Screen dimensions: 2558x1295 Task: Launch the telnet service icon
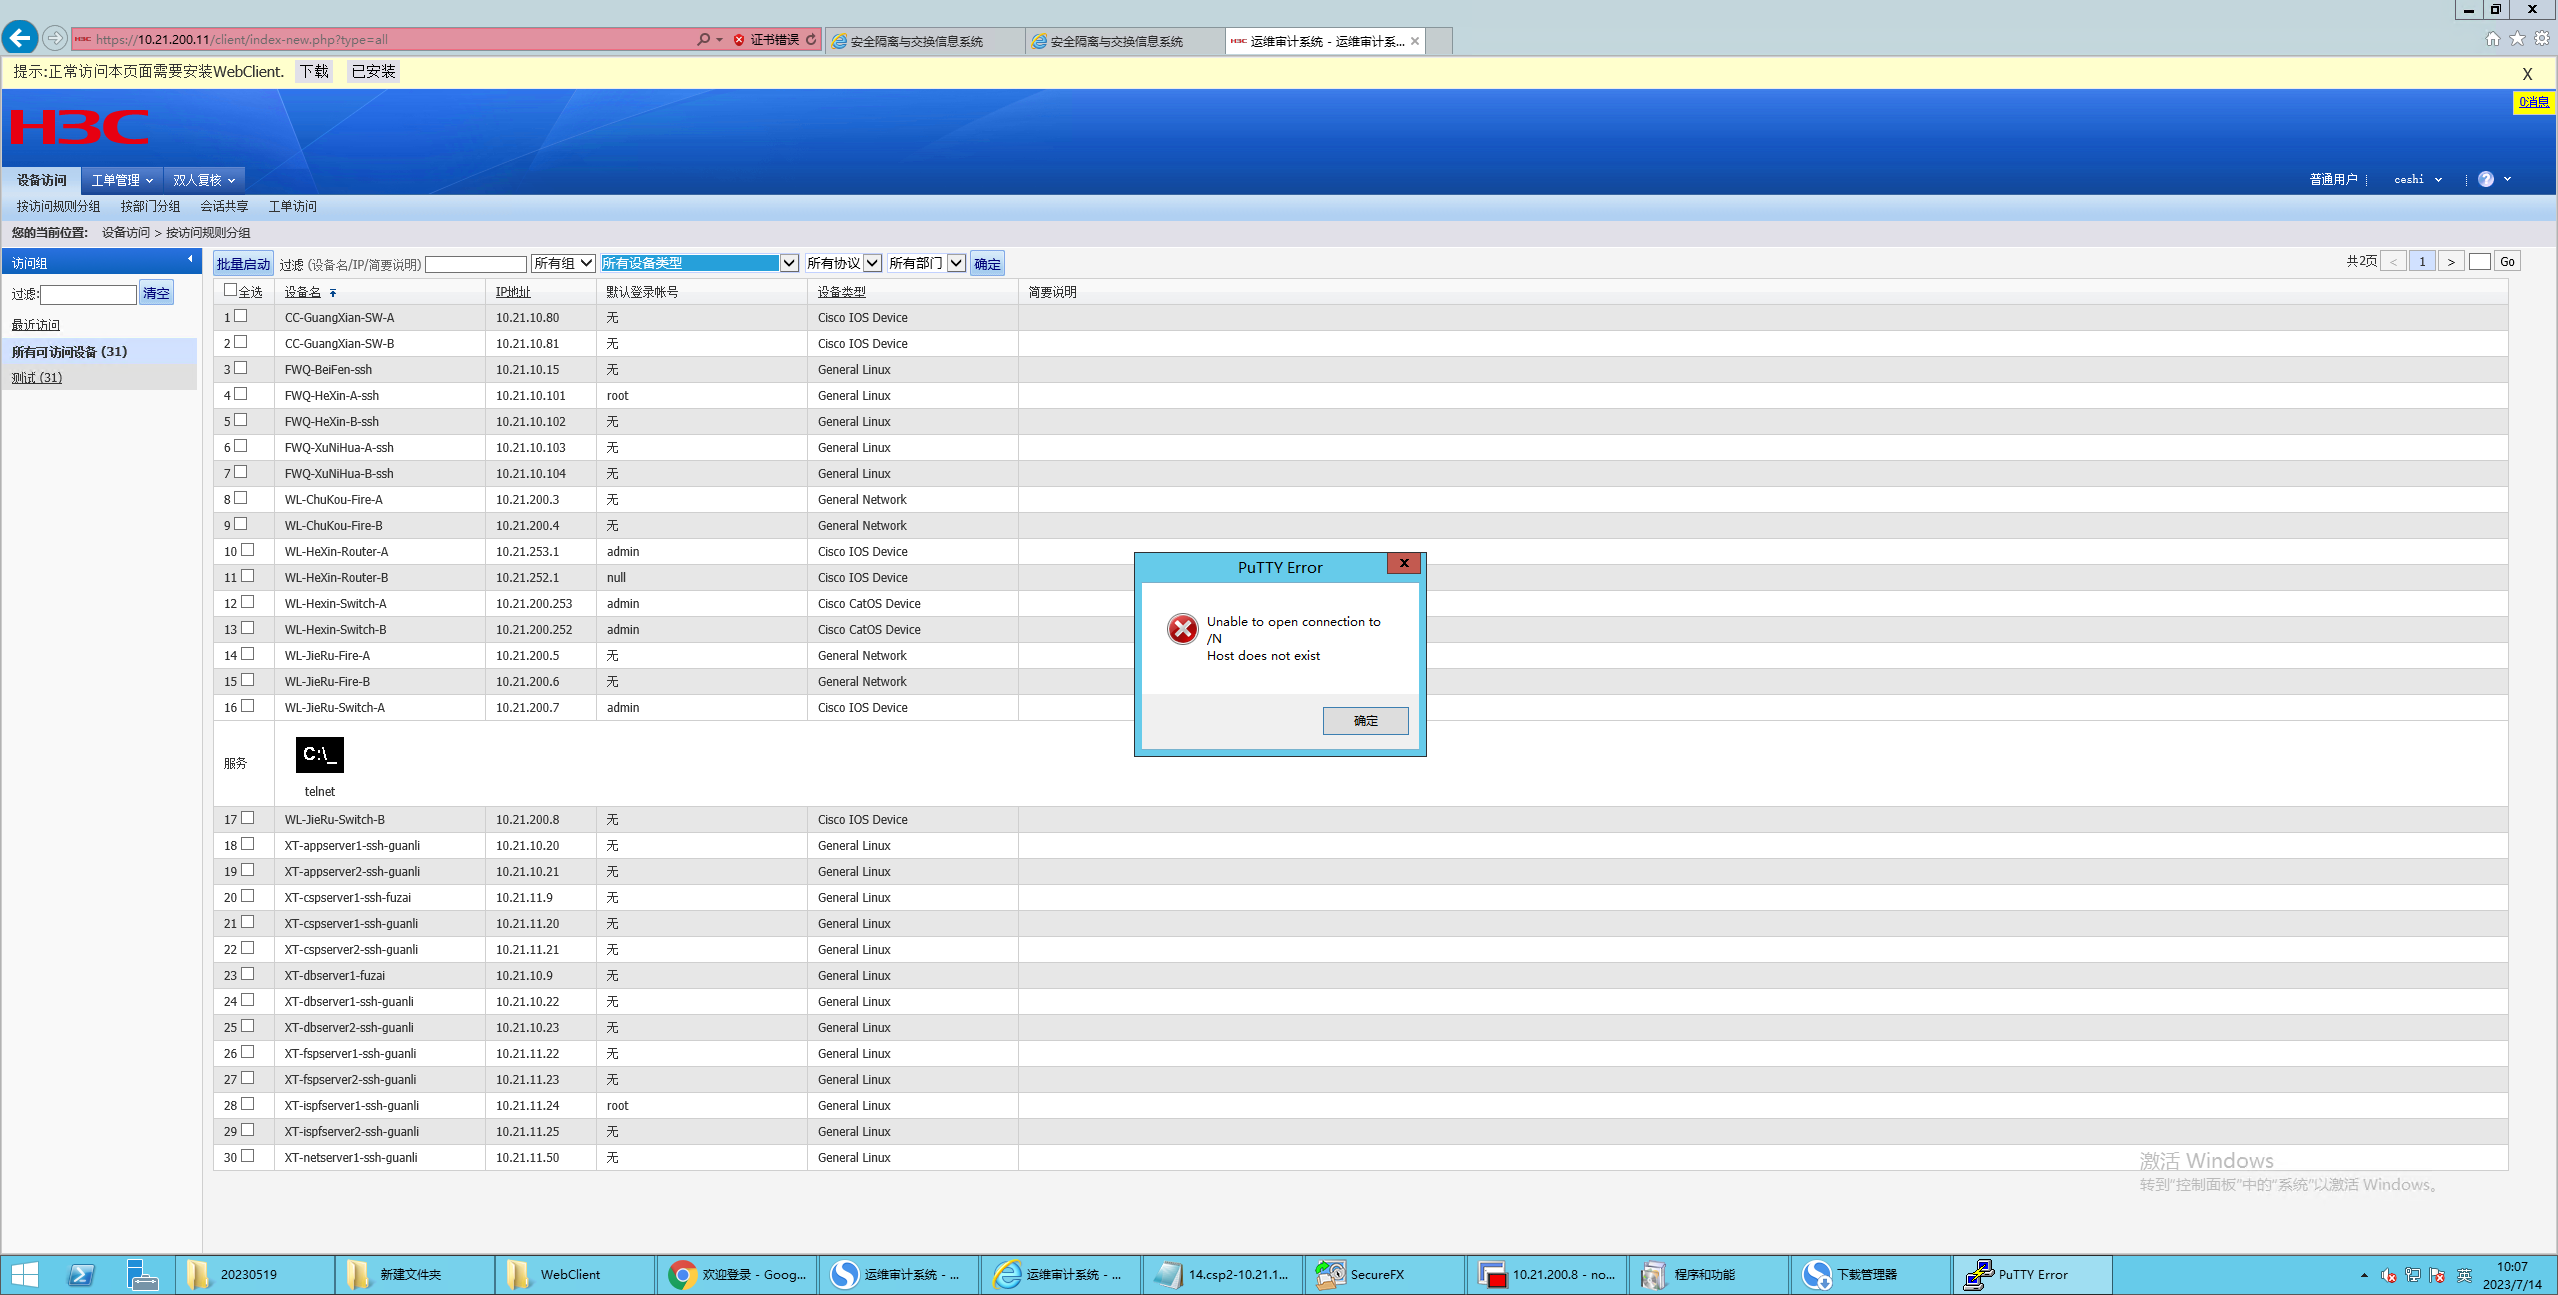(319, 755)
